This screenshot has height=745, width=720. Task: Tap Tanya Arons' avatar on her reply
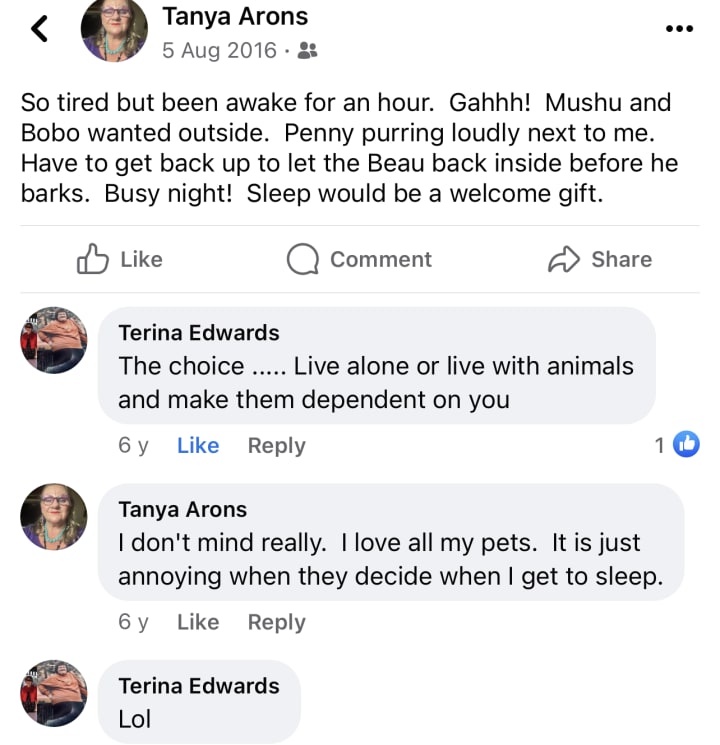(x=54, y=517)
